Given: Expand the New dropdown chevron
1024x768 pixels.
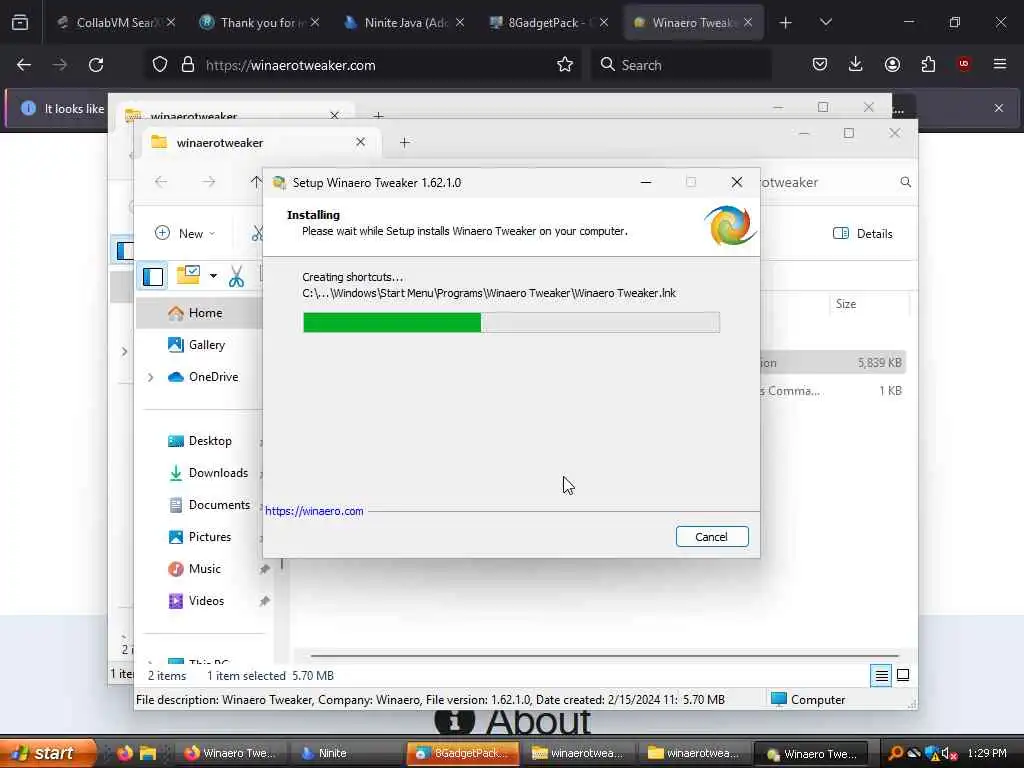Looking at the screenshot, I should pos(212,234).
